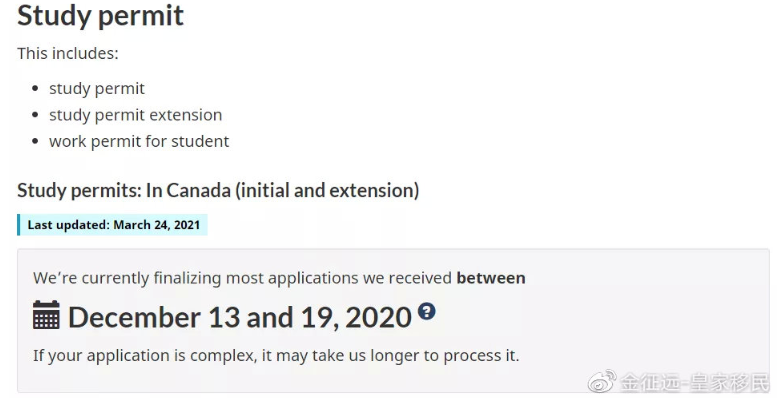Image resolution: width=780 pixels, height=398 pixels.
Task: Click the year '2020' in the date
Action: (x=379, y=317)
